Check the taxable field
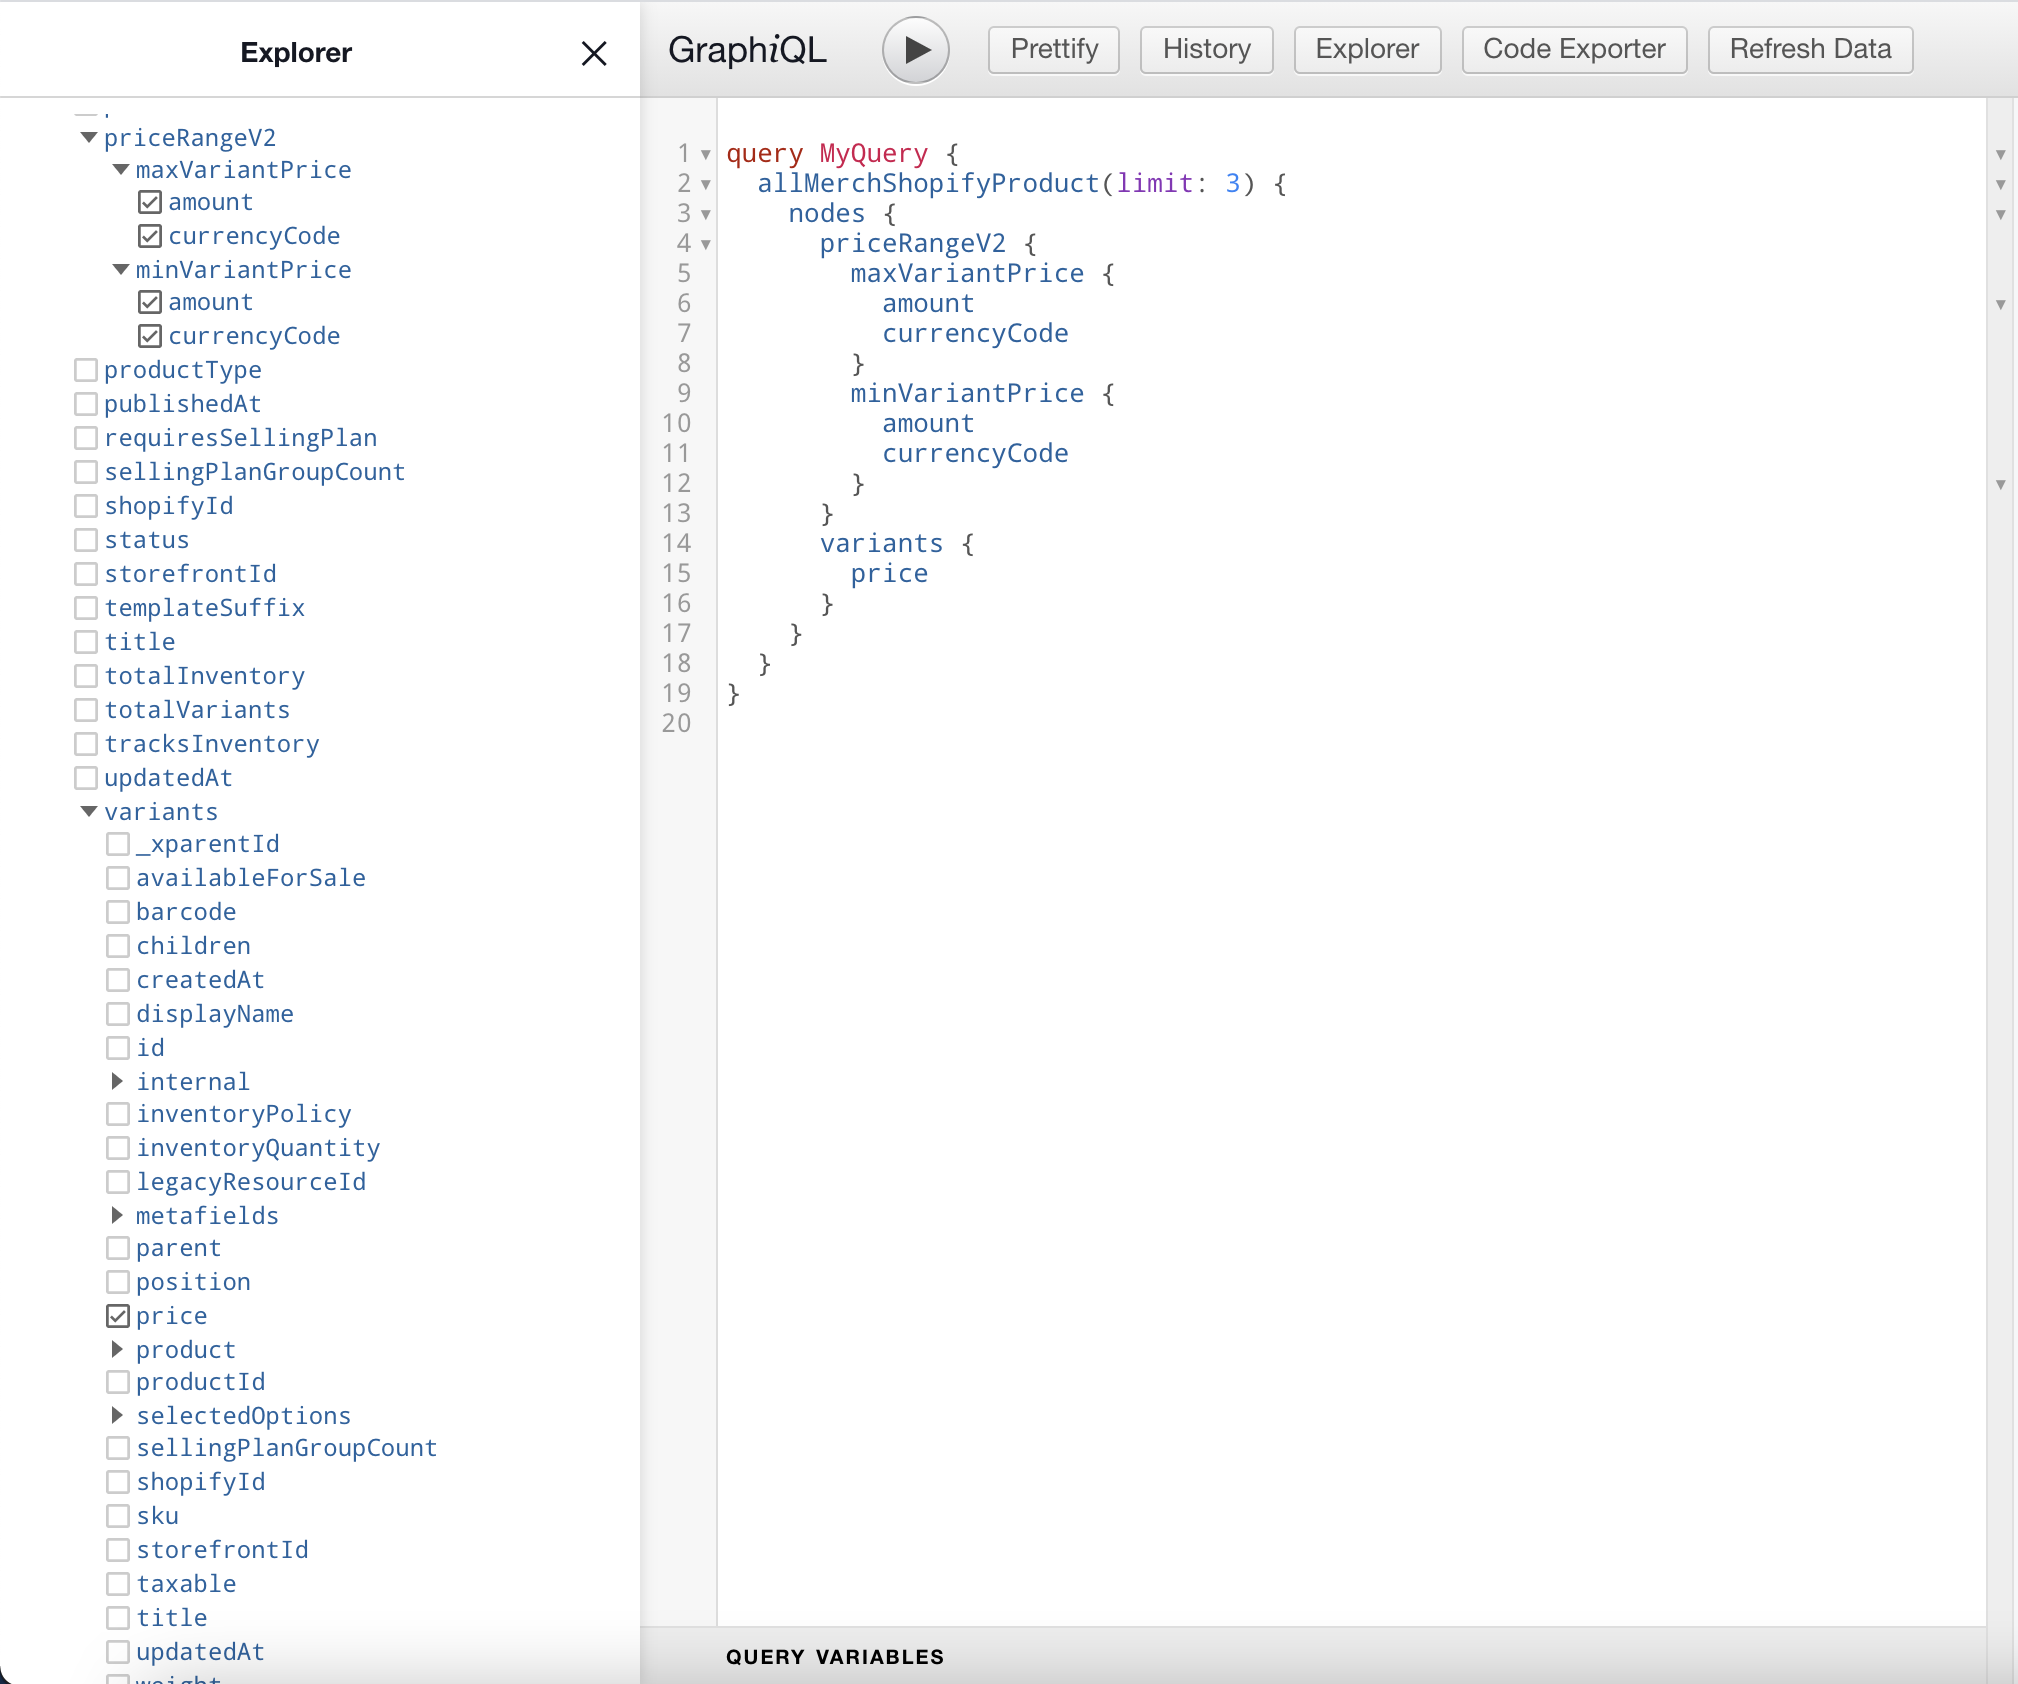Viewport: 2018px width, 1684px height. pyautogui.click(x=118, y=1584)
